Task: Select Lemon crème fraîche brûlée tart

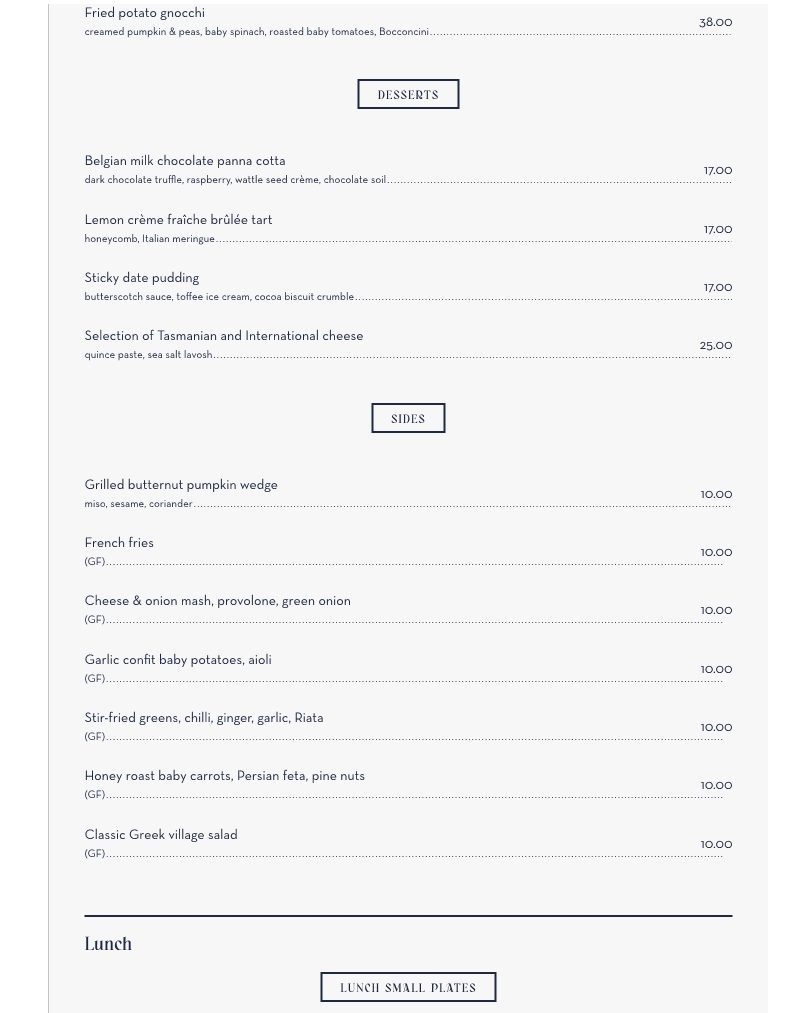Action: coord(178,220)
